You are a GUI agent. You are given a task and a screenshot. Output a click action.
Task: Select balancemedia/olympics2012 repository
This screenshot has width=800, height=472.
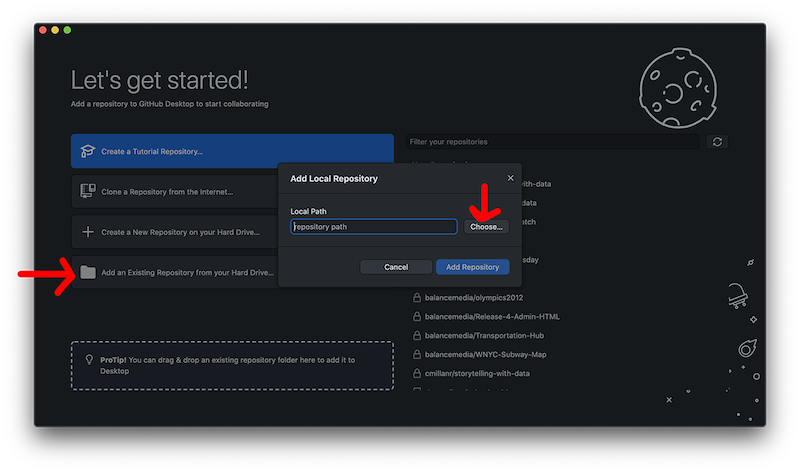click(x=473, y=297)
